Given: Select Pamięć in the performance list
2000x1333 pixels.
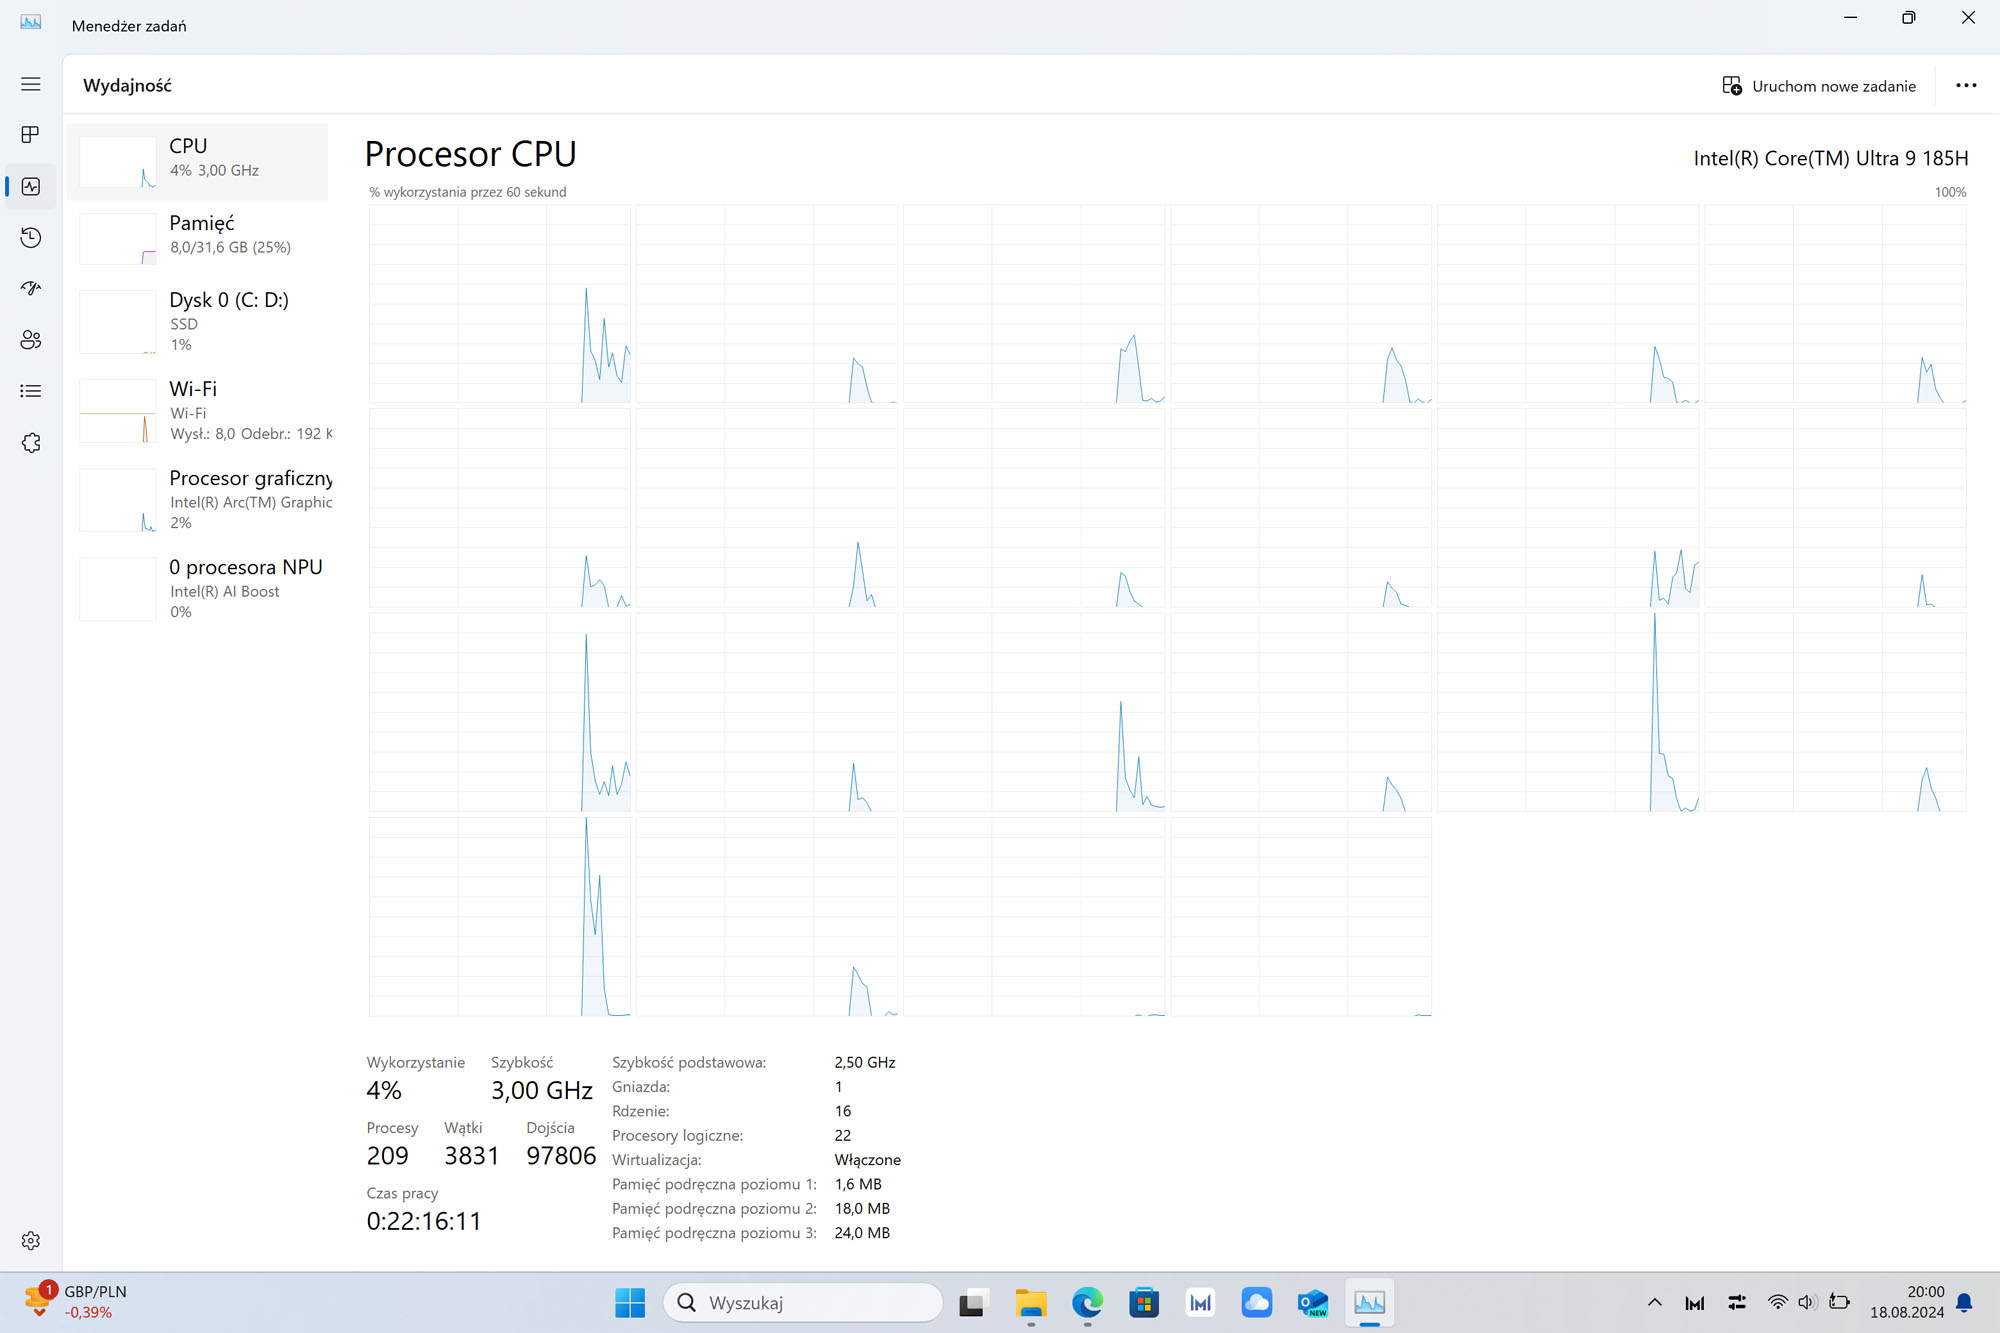Looking at the screenshot, I should (x=197, y=239).
